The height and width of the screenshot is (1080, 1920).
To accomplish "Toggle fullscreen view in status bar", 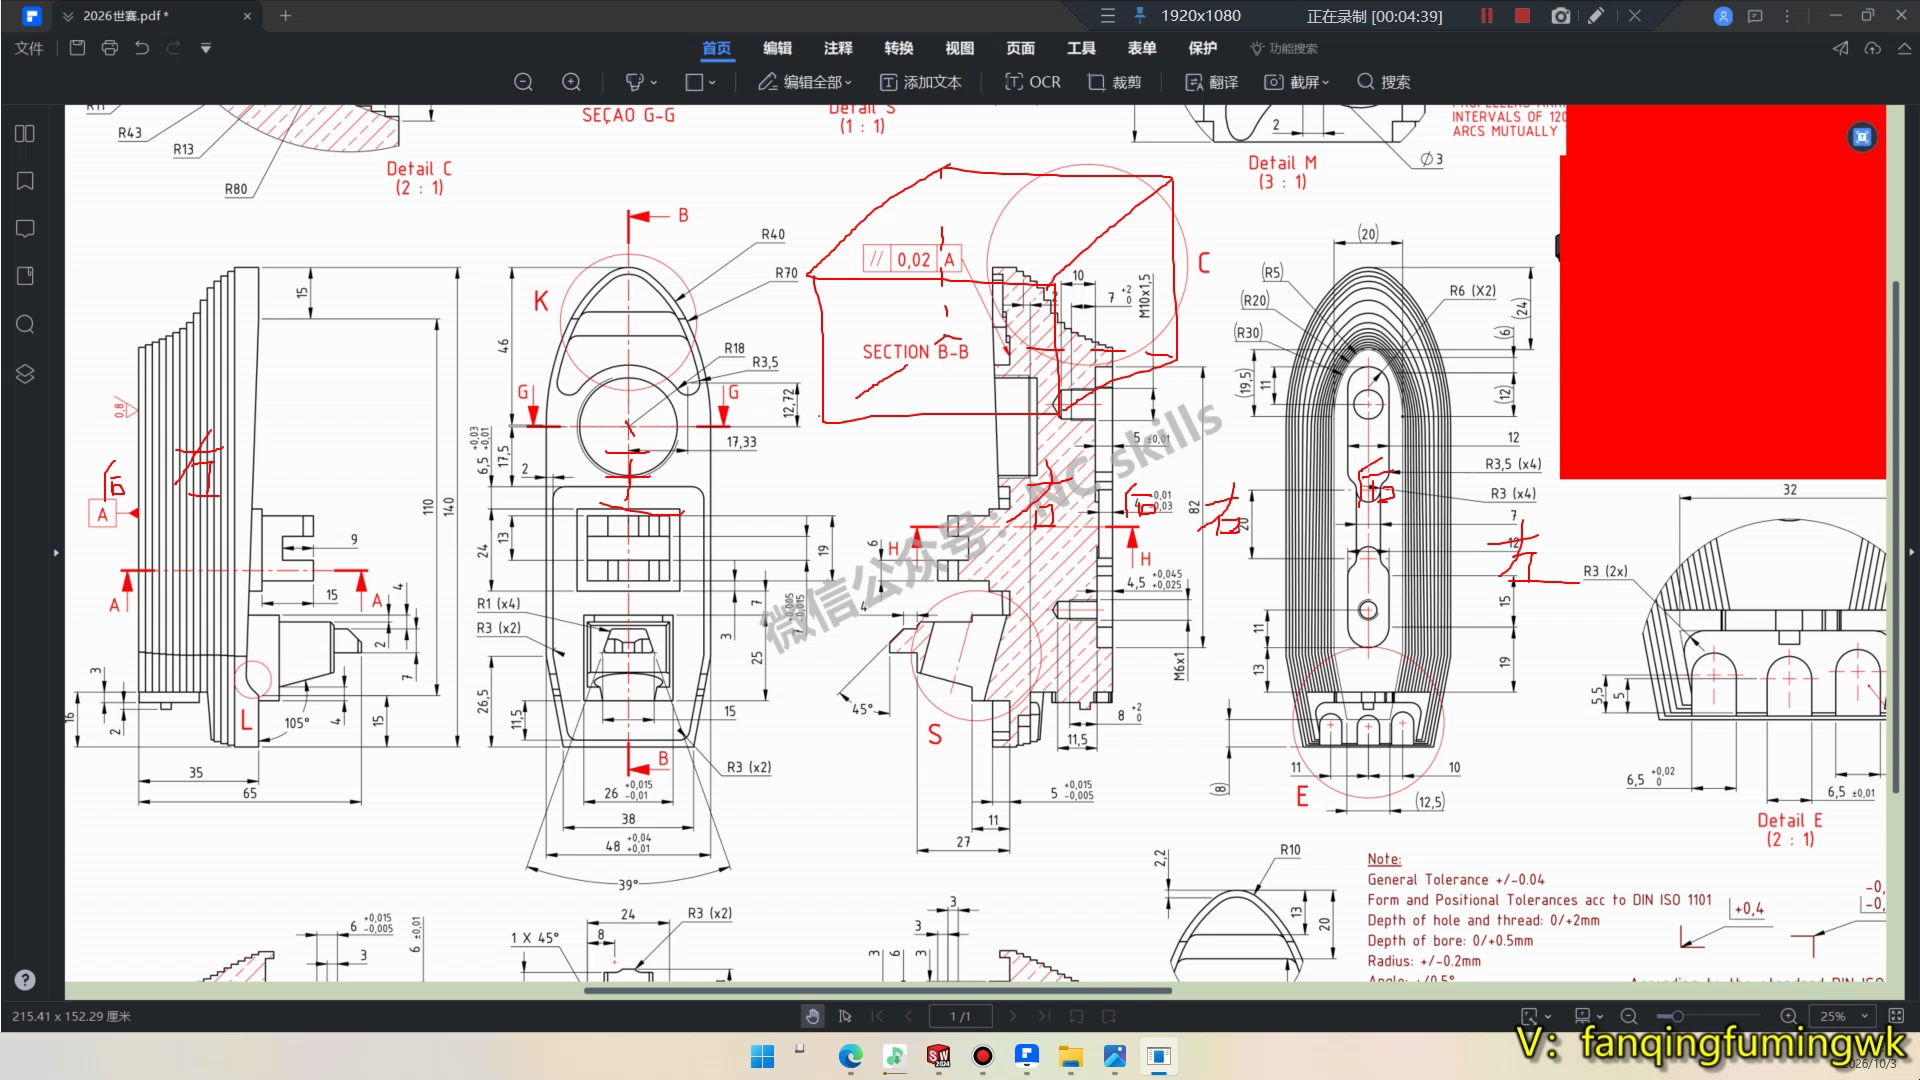I will 1896,1016.
